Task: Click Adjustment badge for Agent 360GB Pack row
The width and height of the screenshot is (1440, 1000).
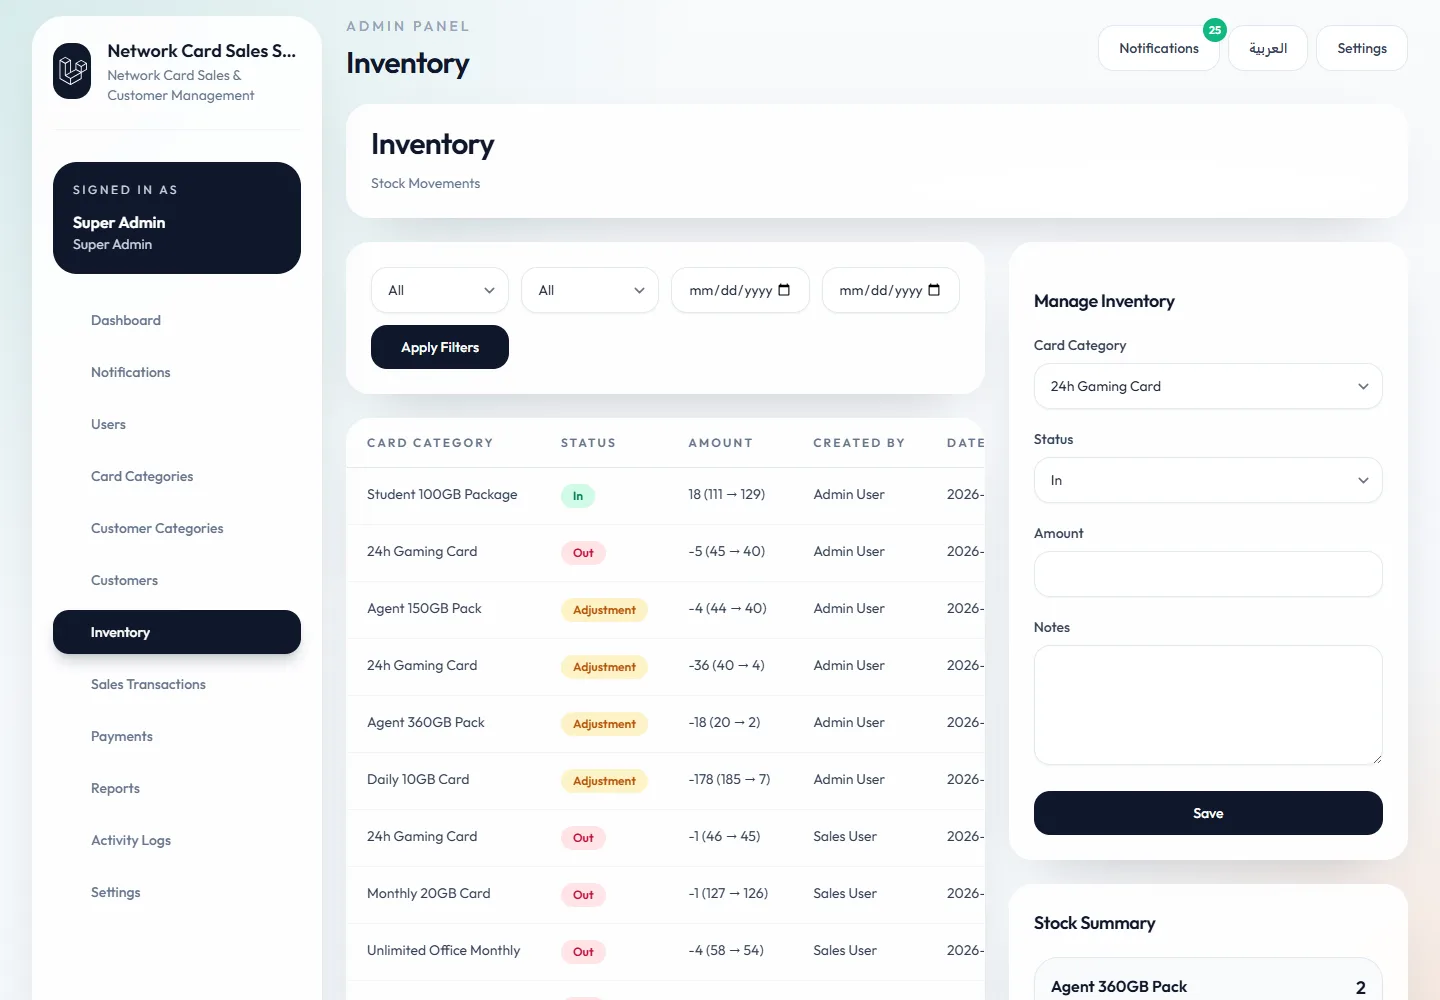Action: coord(604,724)
